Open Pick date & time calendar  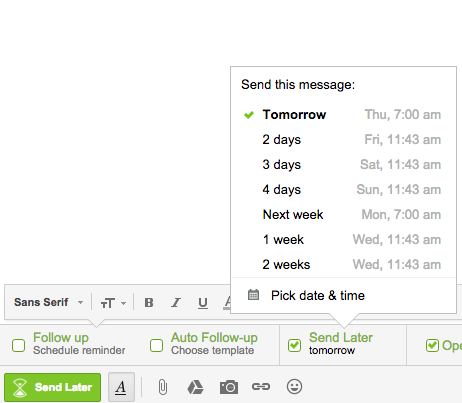tap(343, 296)
